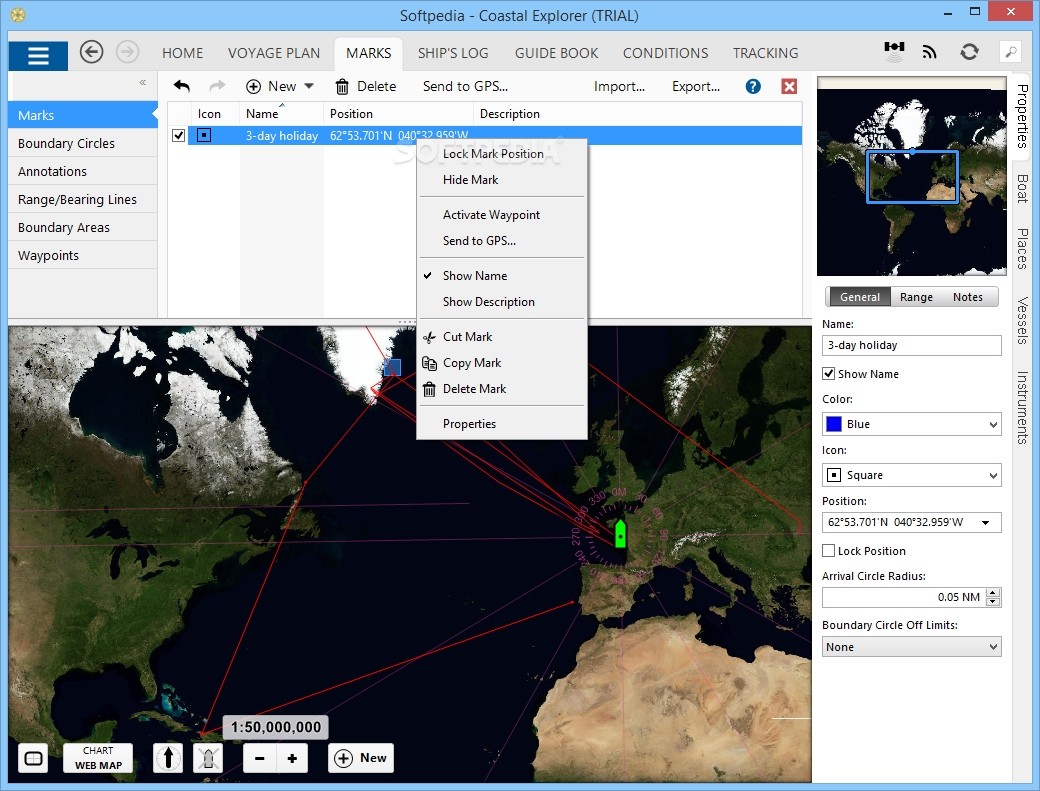Click the 1:50,000,000 scale indicator

(x=276, y=727)
